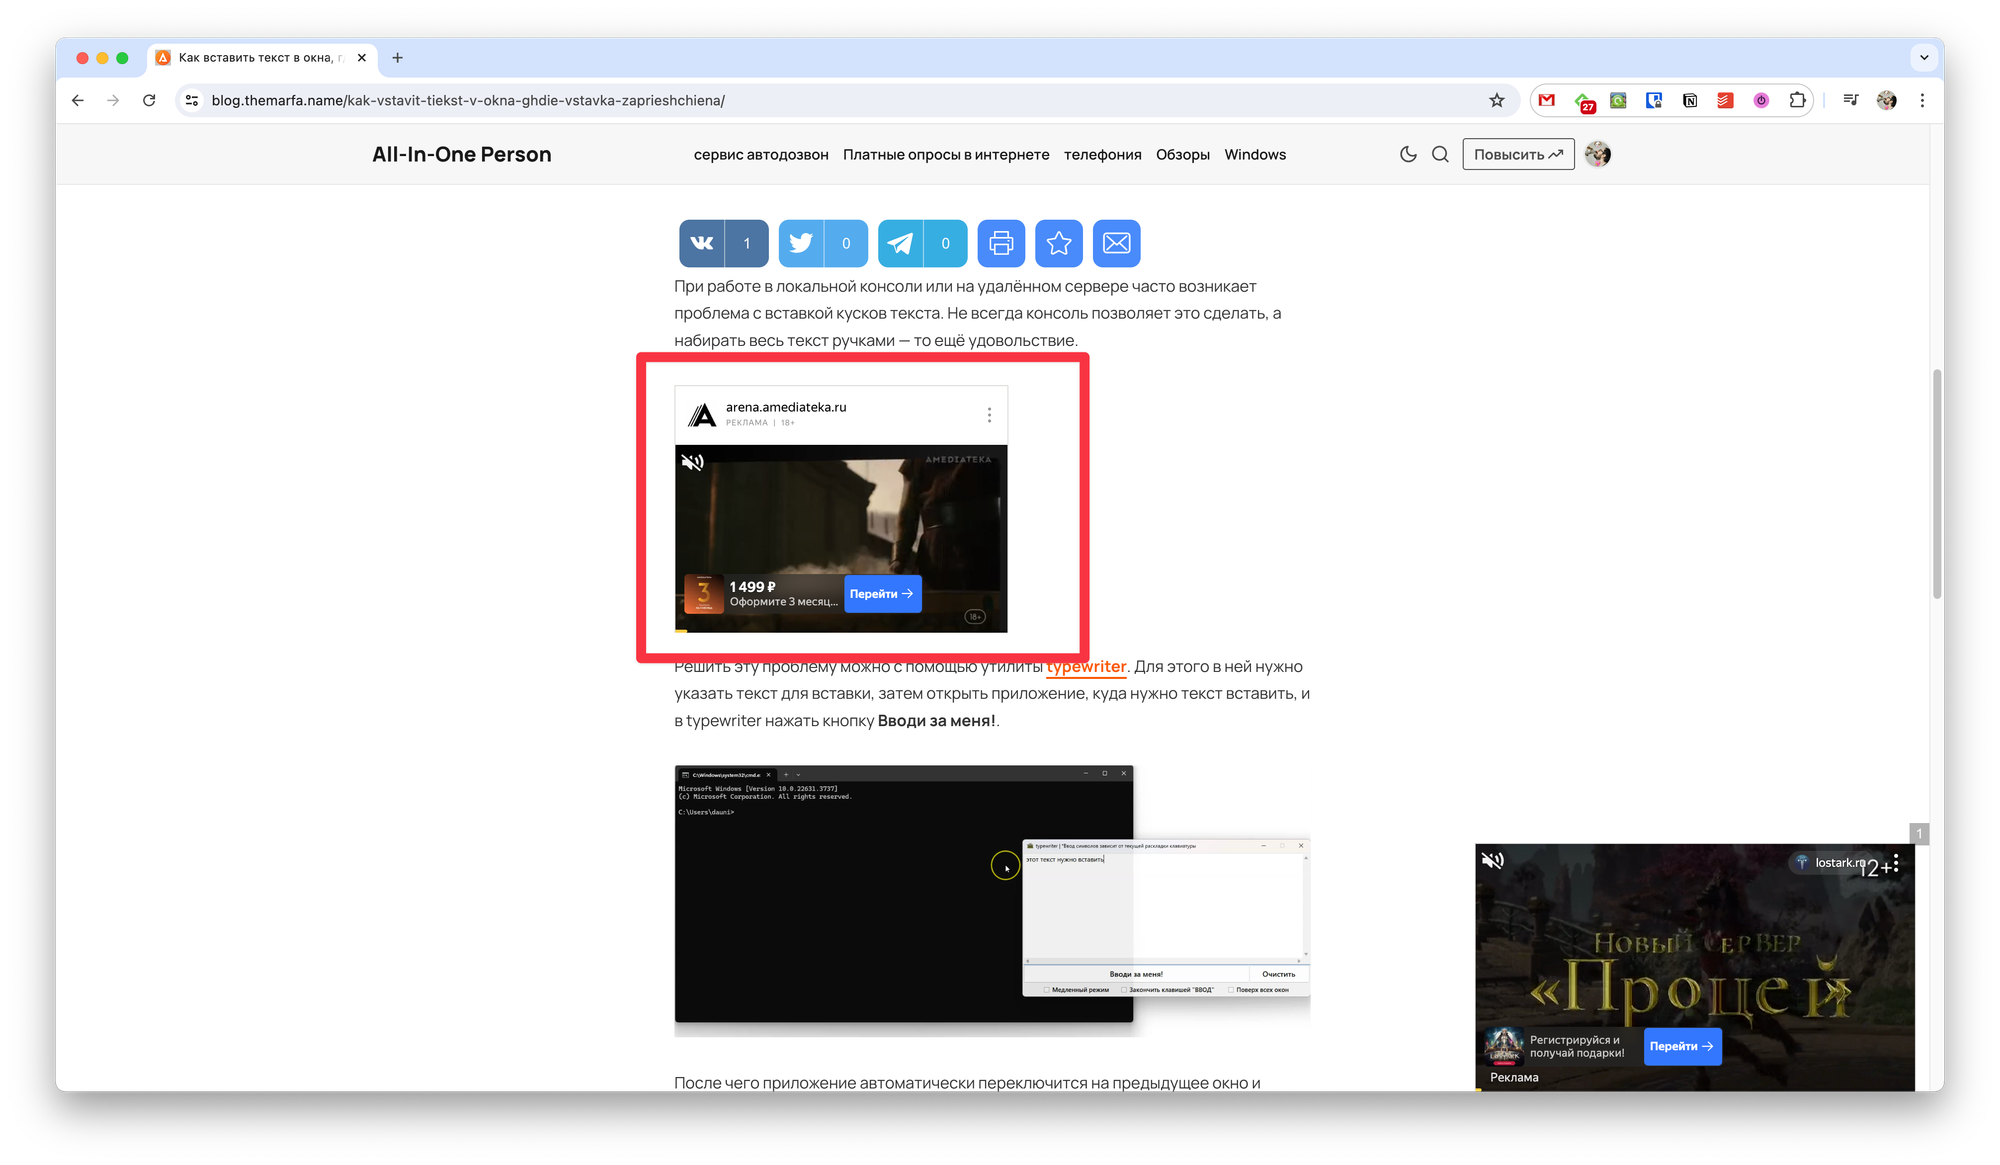Viewport: 2000px width, 1165px height.
Task: Unmute the Lost Ark video ad
Action: click(1492, 860)
